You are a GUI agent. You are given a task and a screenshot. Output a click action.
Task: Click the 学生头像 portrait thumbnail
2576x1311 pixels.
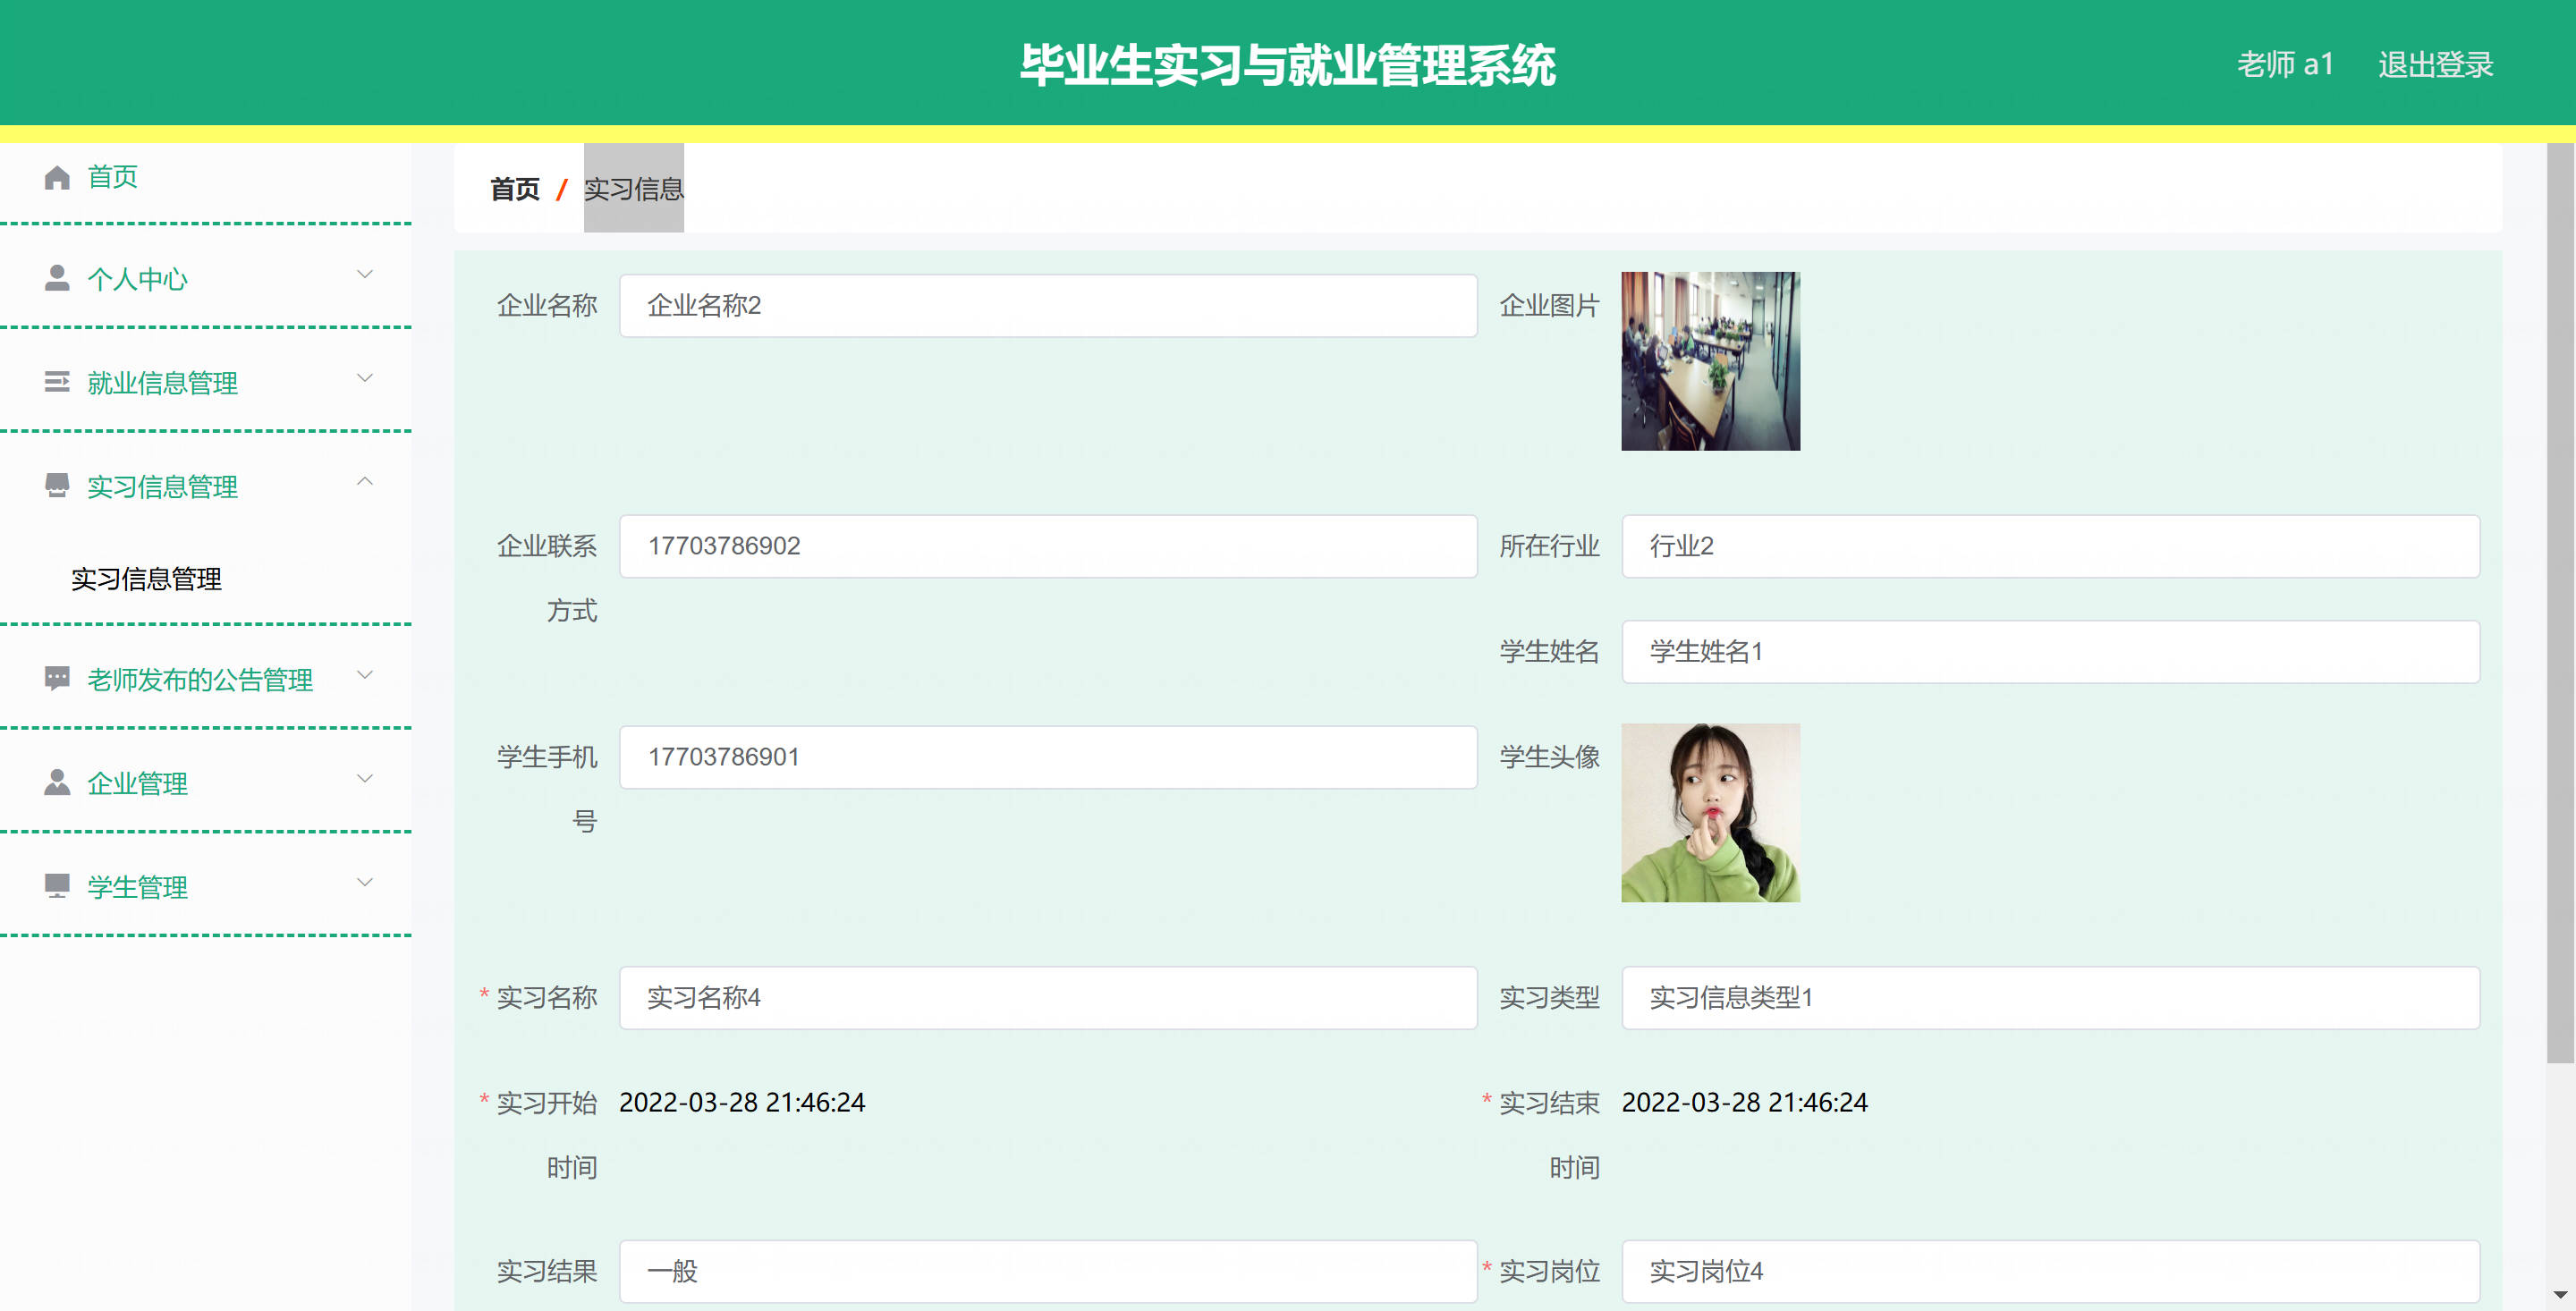[x=1710, y=813]
